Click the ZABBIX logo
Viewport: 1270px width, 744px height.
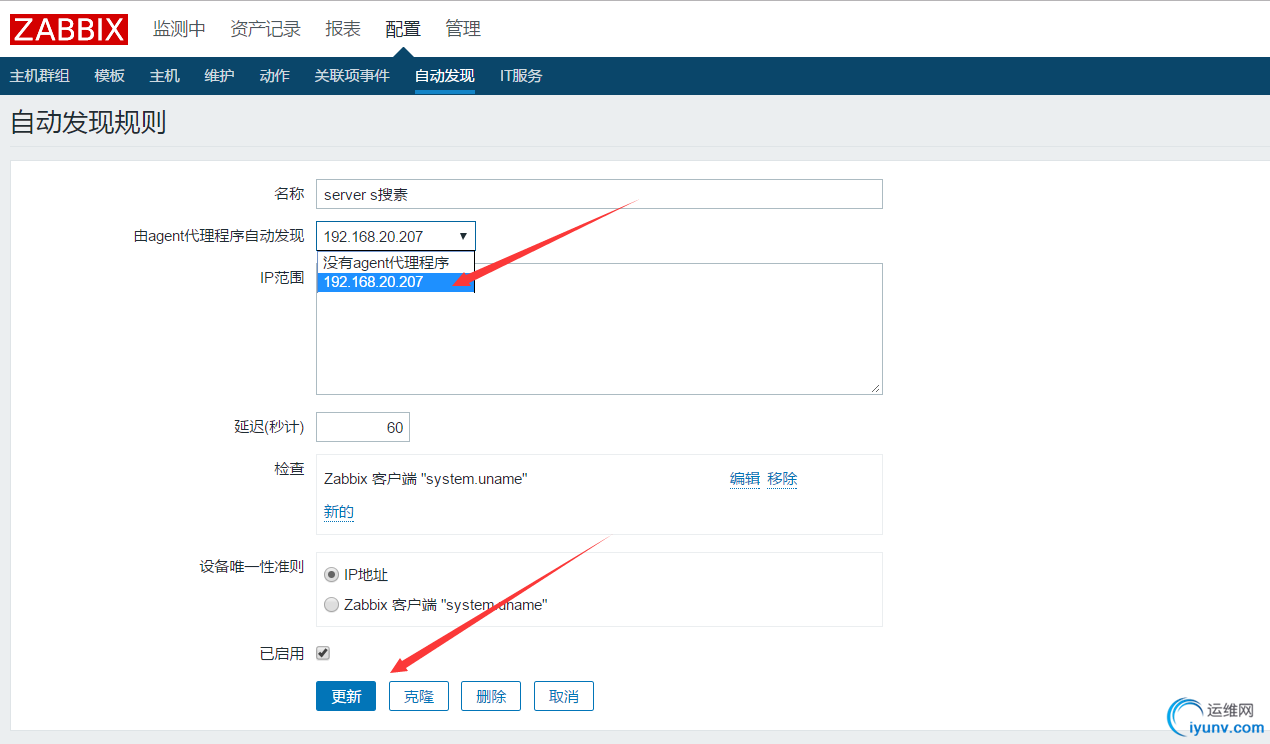(x=69, y=29)
